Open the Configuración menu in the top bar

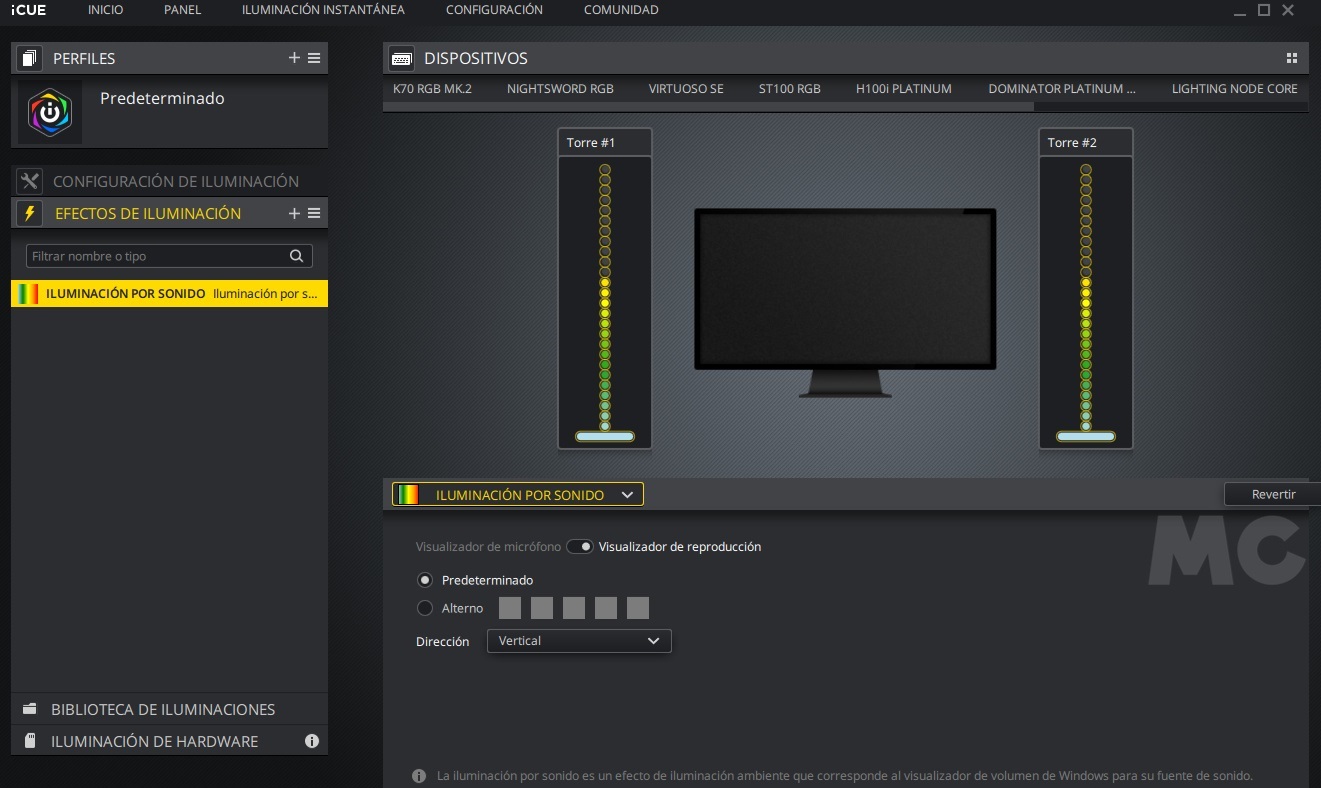coord(494,10)
